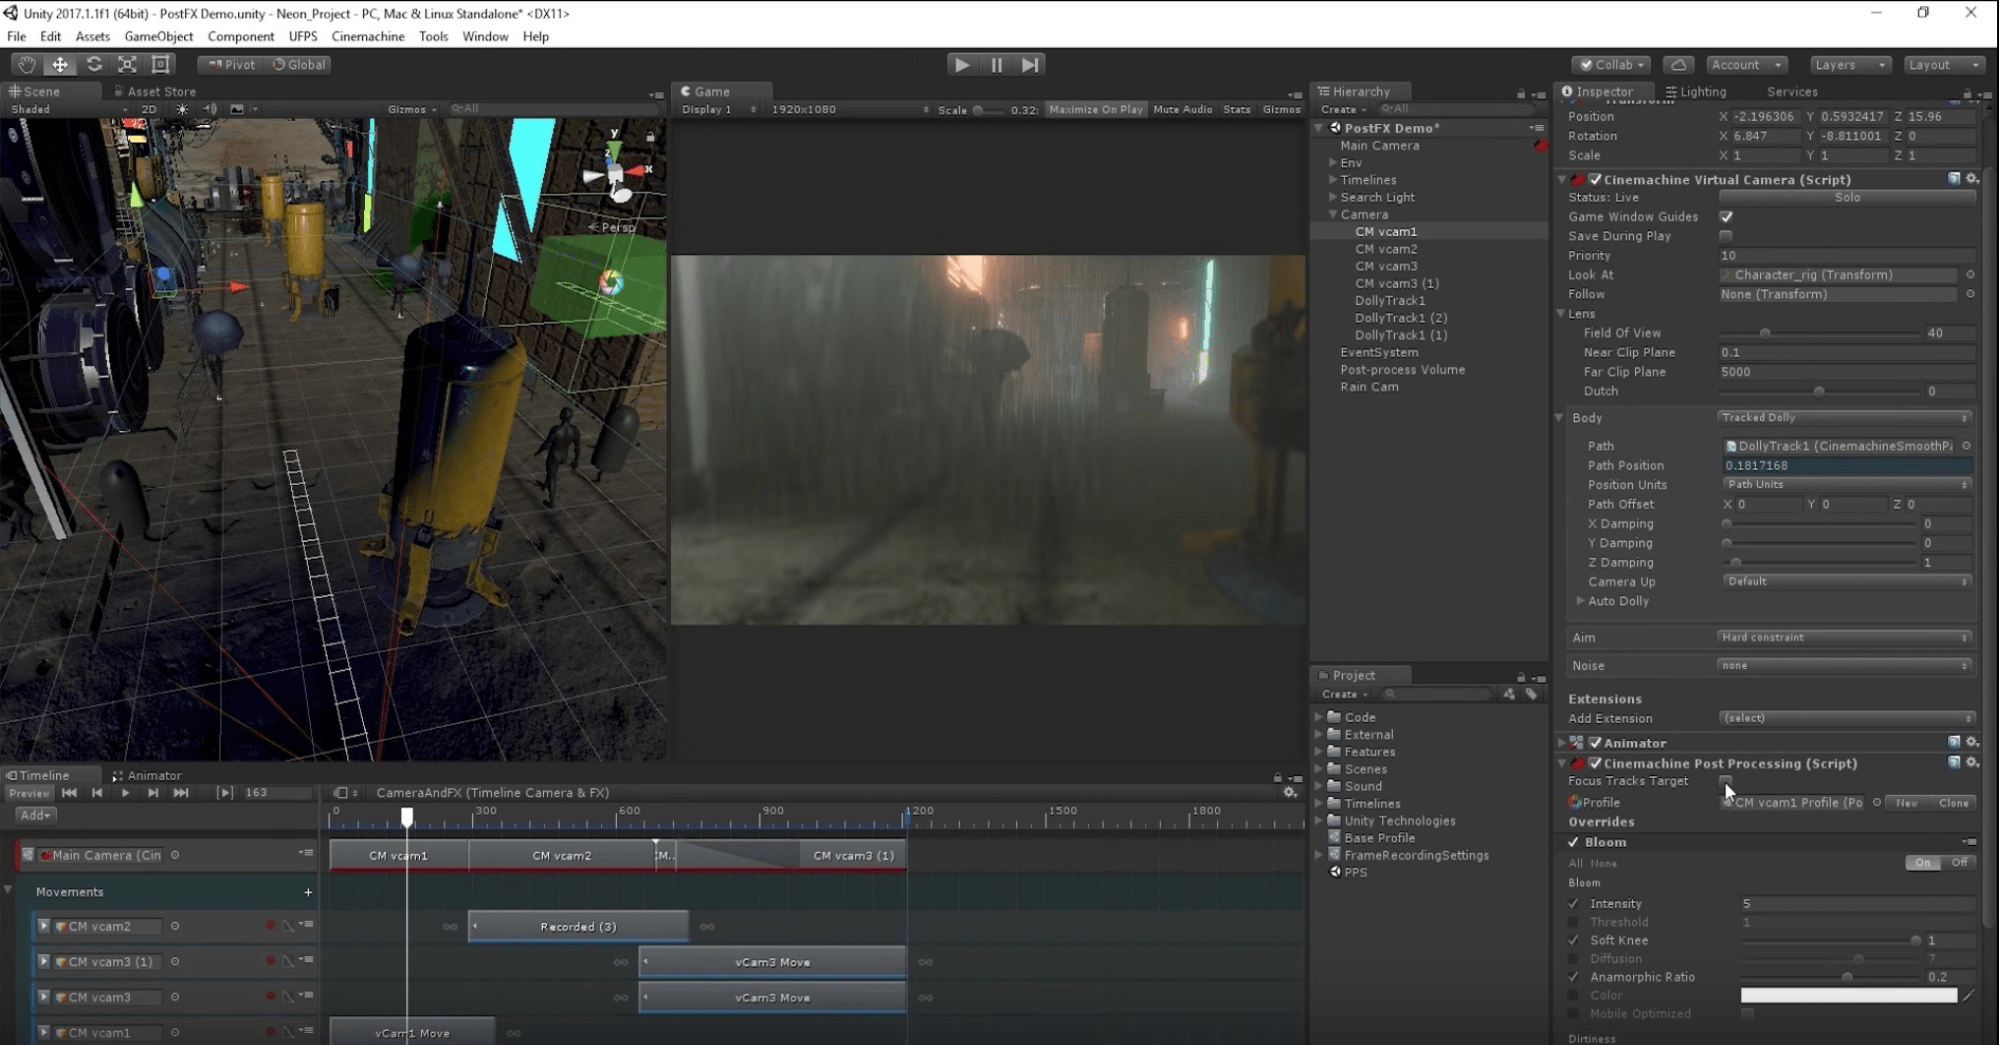Jump Timeline to start
This screenshot has width=1999, height=1045.
[x=69, y=793]
